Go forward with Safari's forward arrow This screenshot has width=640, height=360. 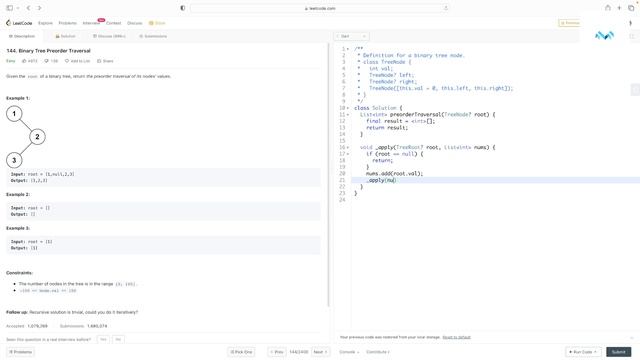tap(40, 8)
